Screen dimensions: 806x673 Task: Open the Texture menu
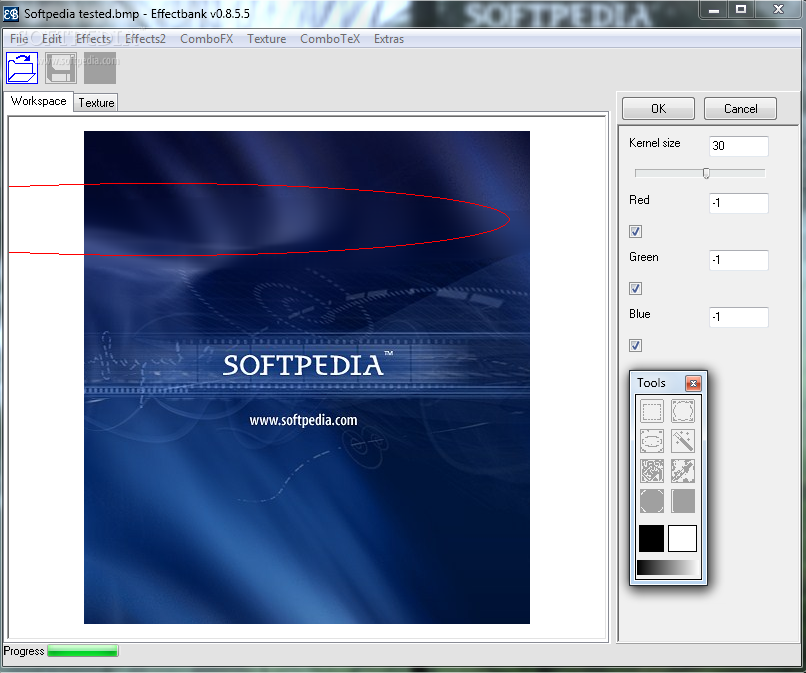(266, 39)
